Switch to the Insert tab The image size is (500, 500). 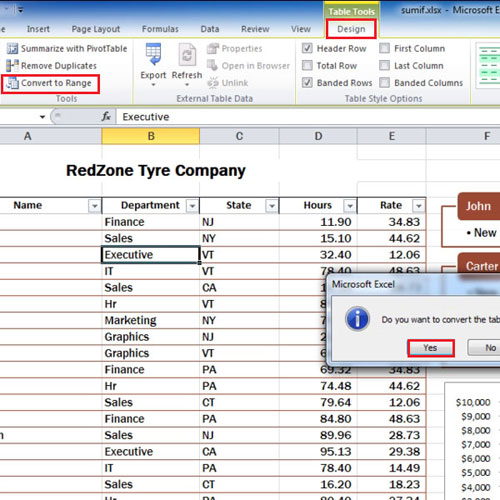tap(38, 29)
